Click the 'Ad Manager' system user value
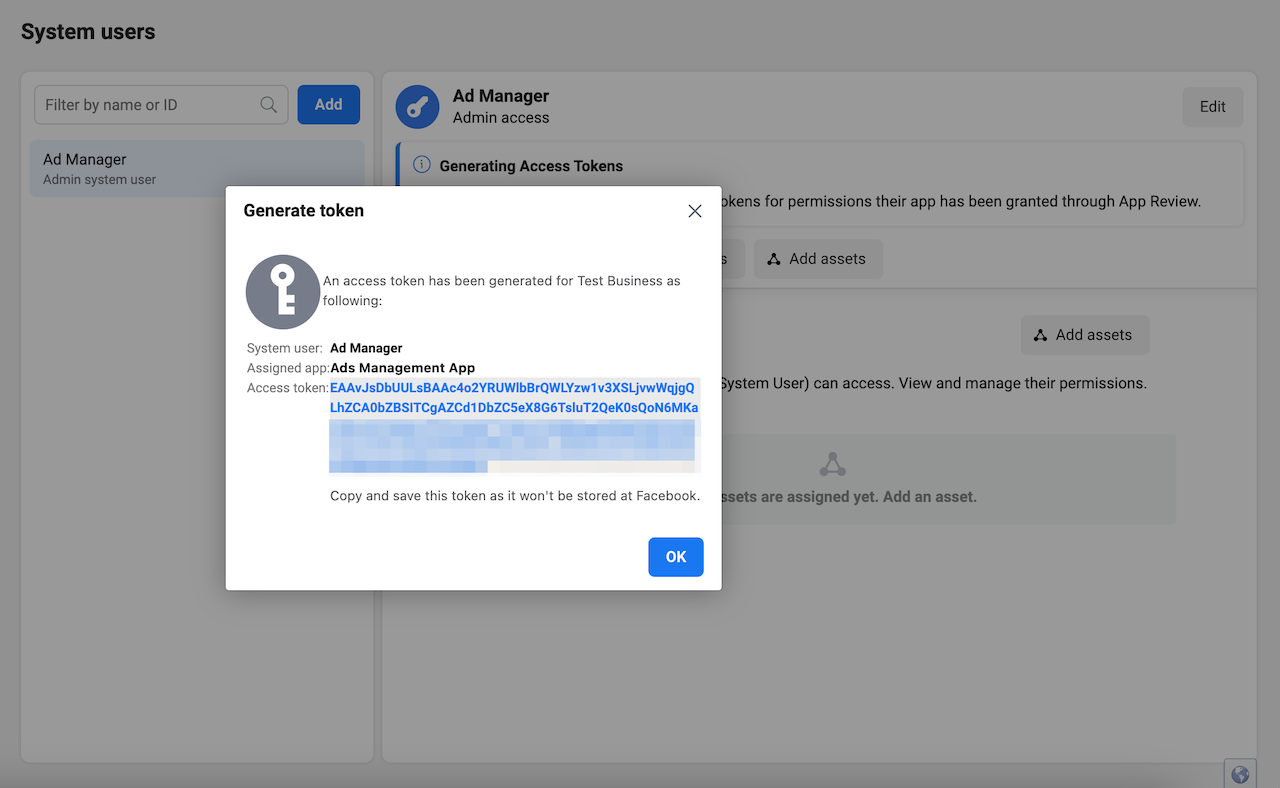This screenshot has height=788, width=1280. click(366, 348)
